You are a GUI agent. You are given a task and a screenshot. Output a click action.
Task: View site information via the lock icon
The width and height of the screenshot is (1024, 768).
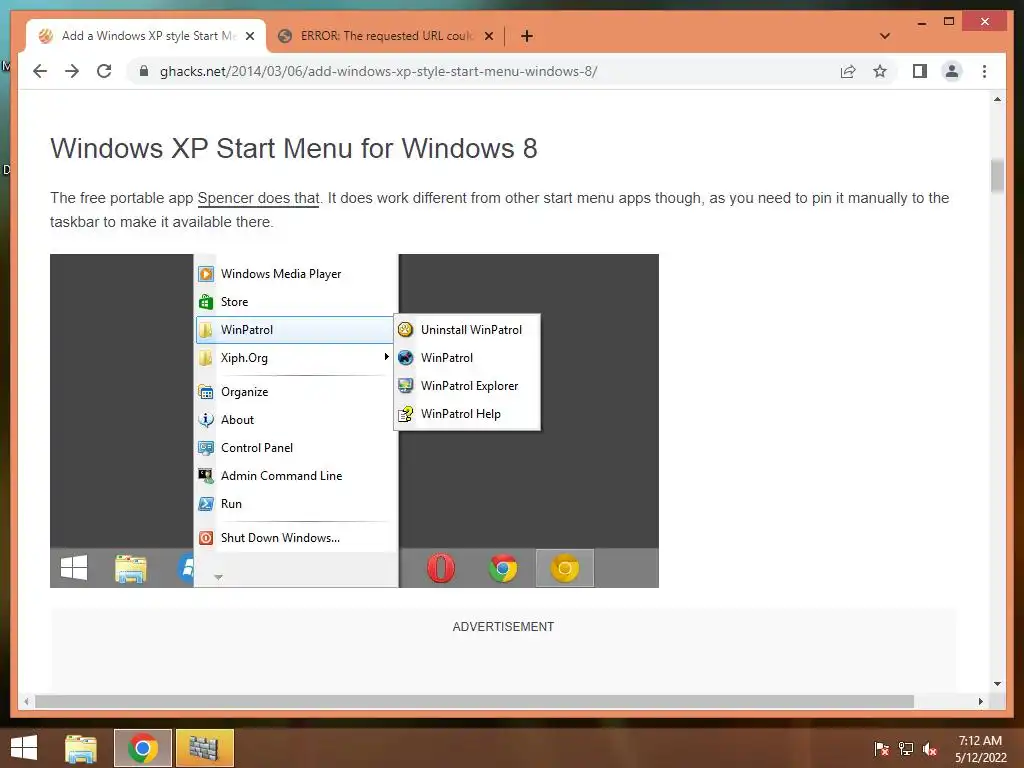[144, 71]
